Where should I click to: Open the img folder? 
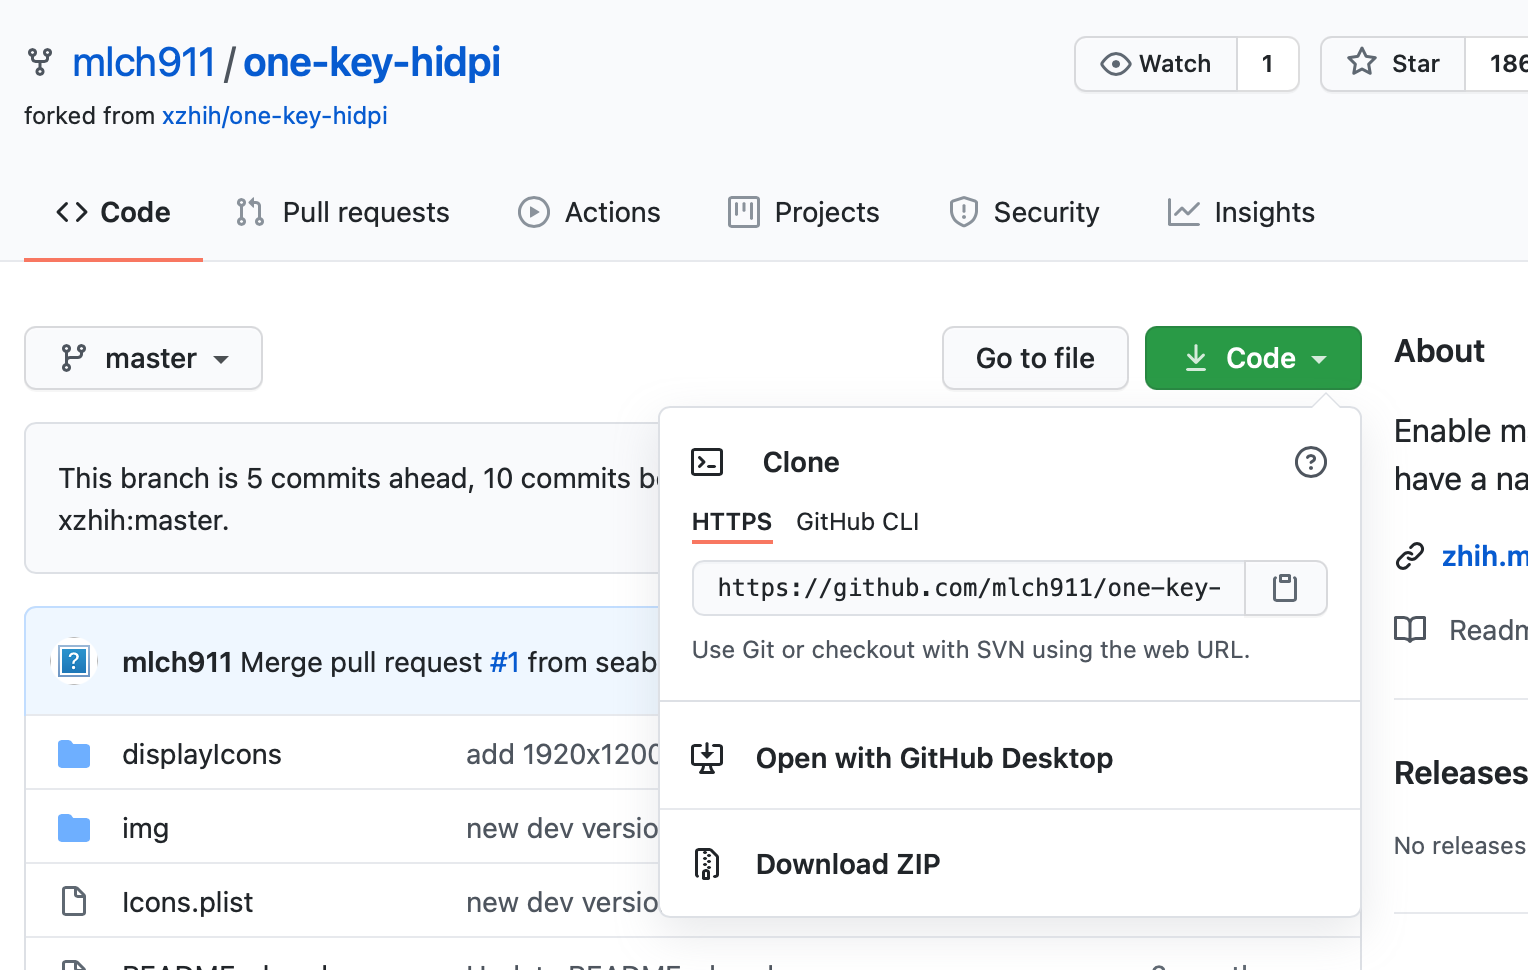[145, 828]
